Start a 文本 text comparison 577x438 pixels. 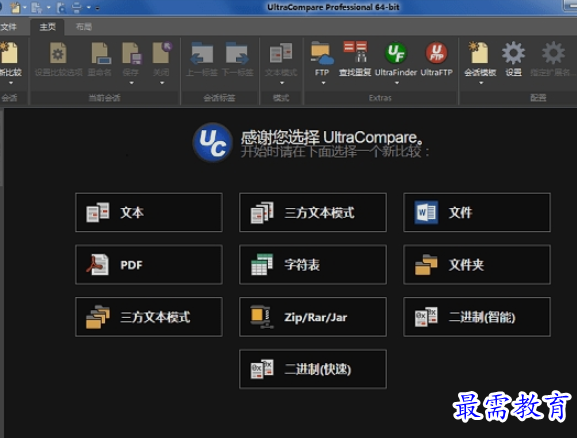click(x=149, y=212)
